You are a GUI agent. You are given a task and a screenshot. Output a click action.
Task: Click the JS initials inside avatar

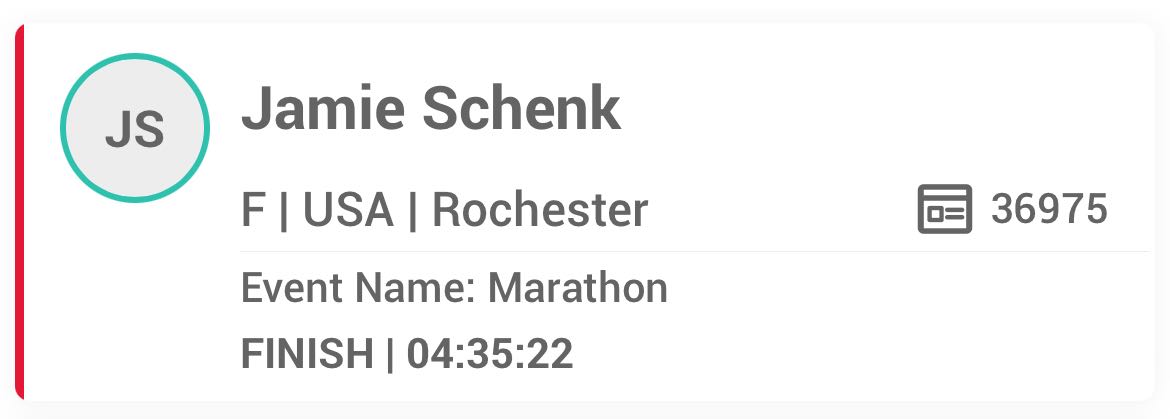135,129
